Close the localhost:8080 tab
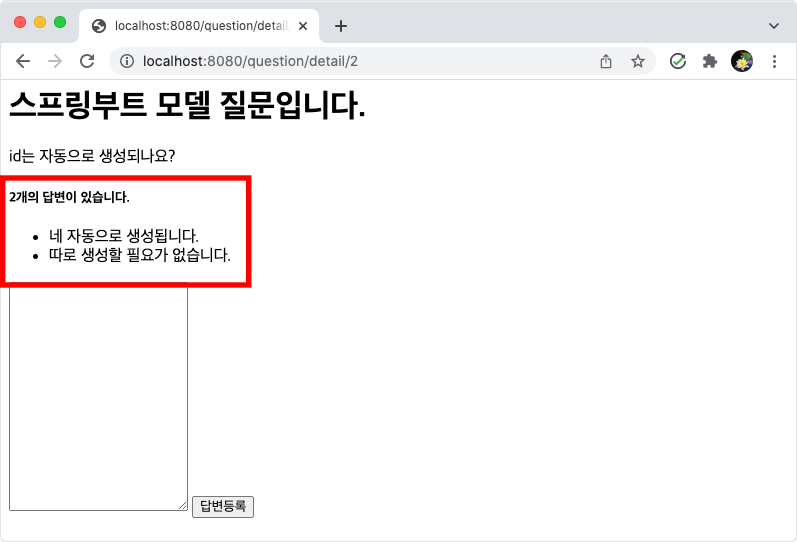 303,26
